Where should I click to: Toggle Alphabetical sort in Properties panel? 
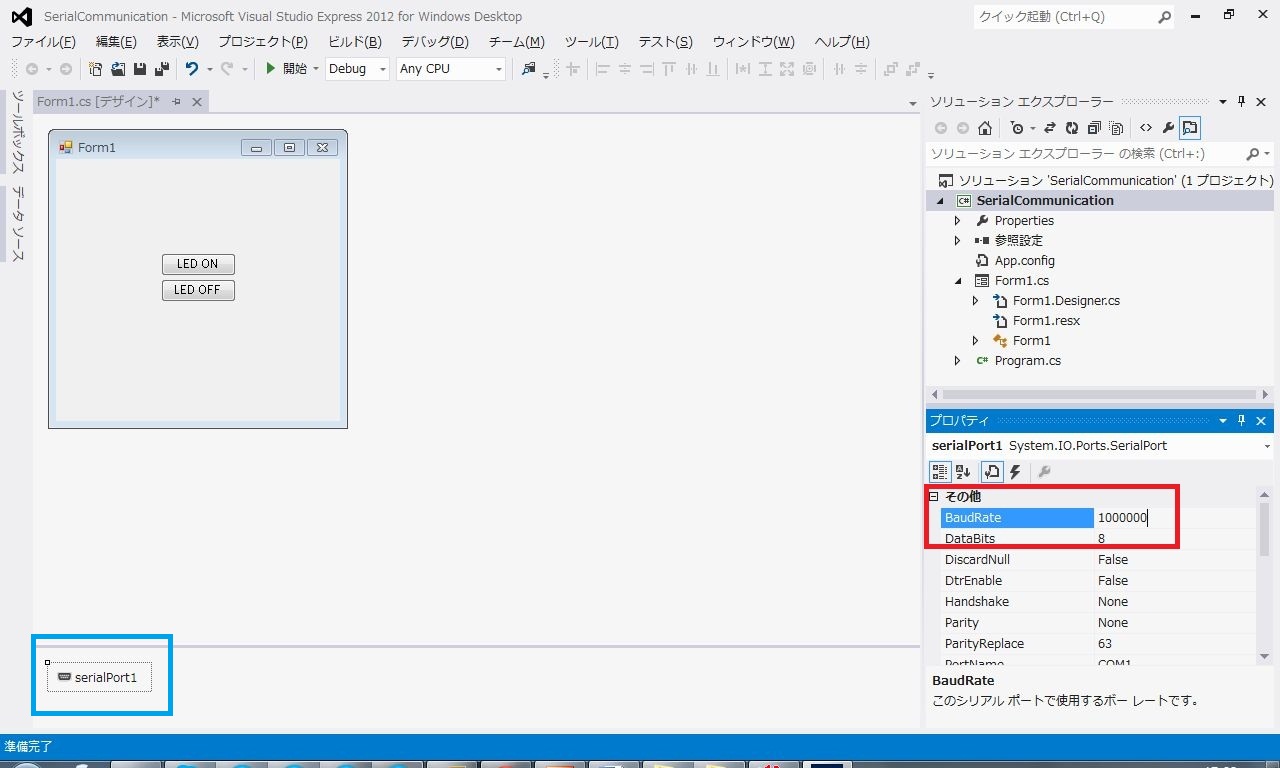pyautogui.click(x=963, y=472)
